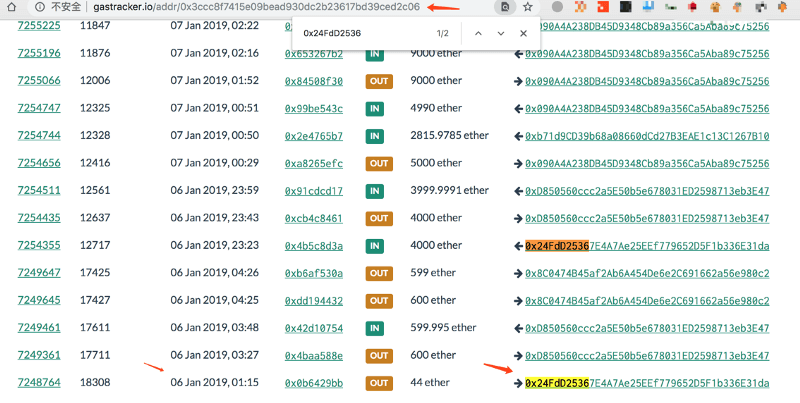
Task: Open block 7249461 link
Action: 39,328
